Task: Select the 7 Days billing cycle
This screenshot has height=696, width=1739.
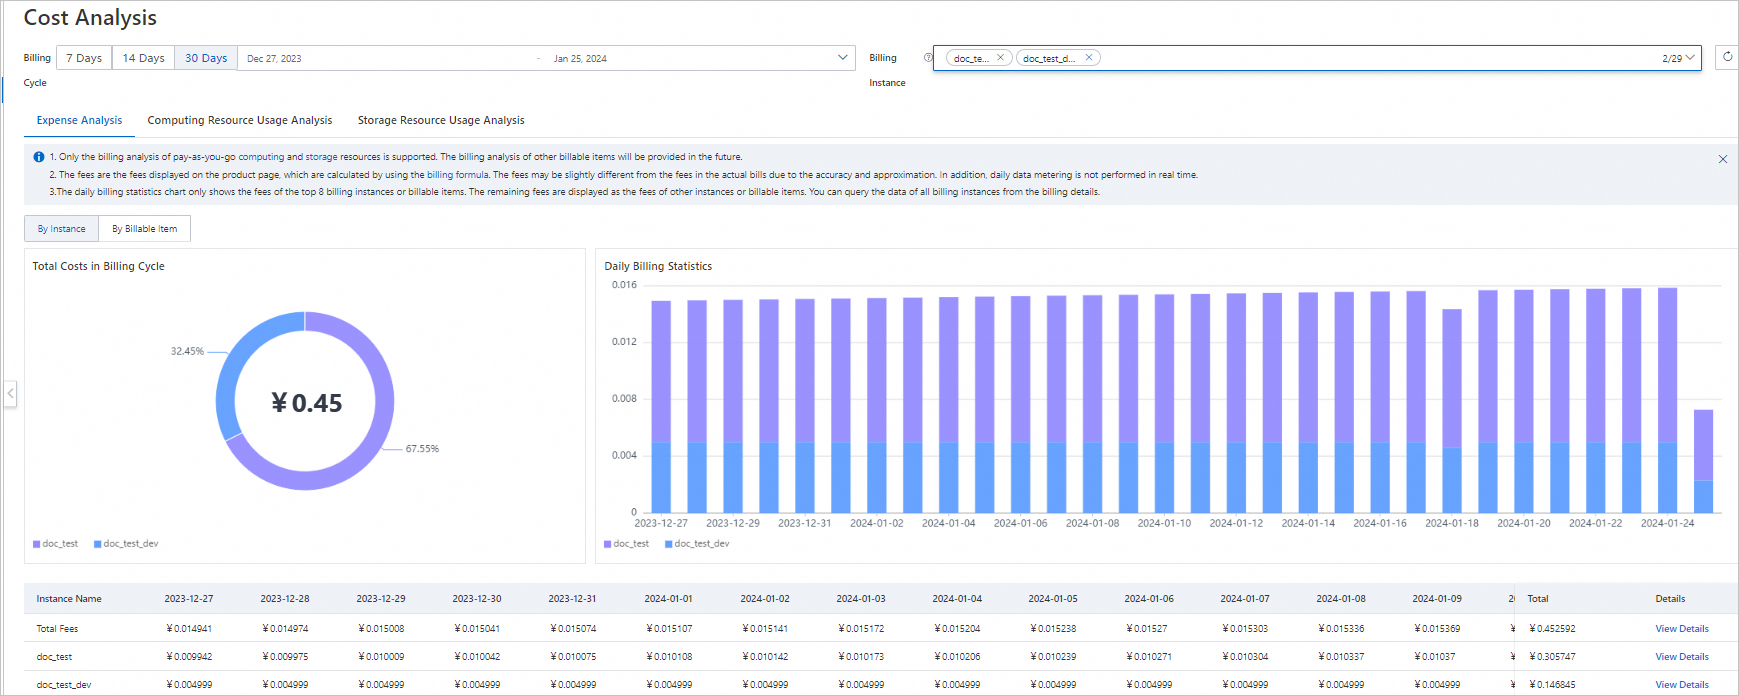Action: (84, 58)
